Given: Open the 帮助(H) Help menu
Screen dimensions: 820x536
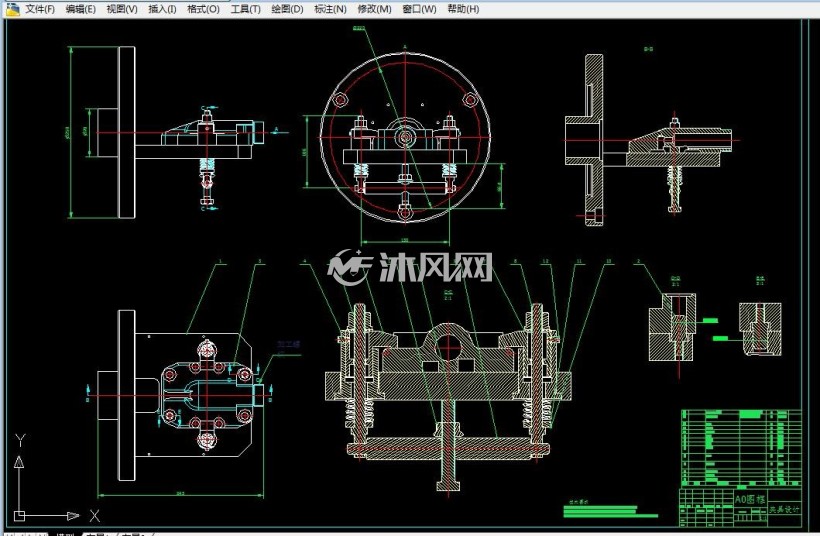Looking at the screenshot, I should (463, 9).
